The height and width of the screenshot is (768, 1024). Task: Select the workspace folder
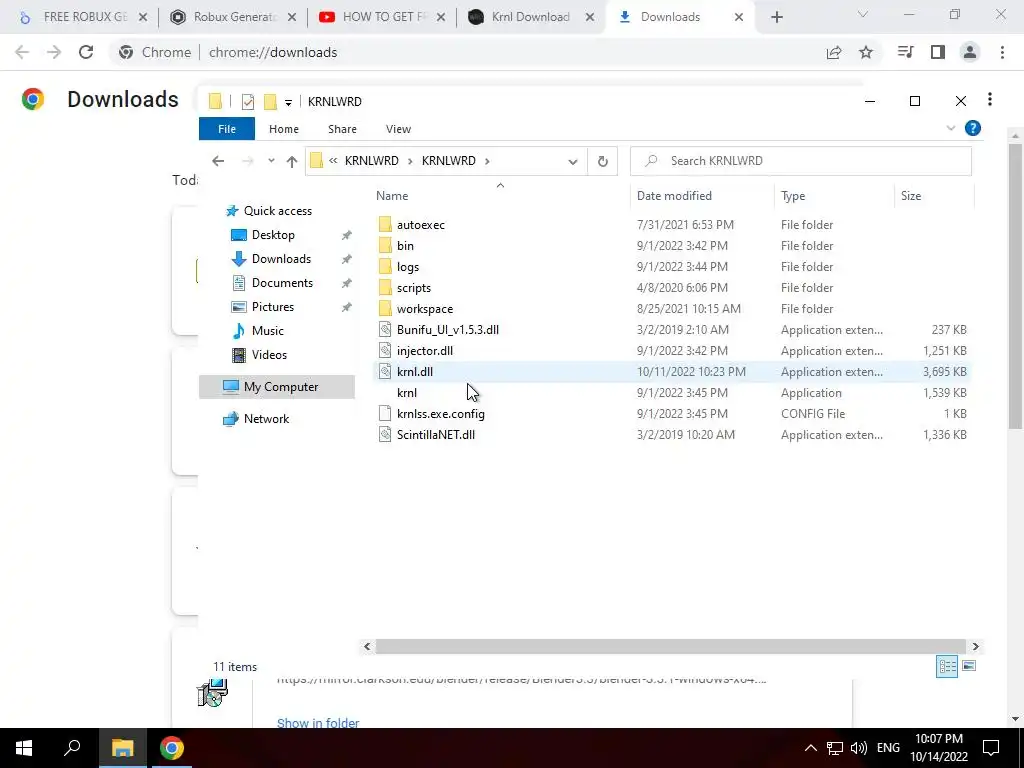point(424,308)
